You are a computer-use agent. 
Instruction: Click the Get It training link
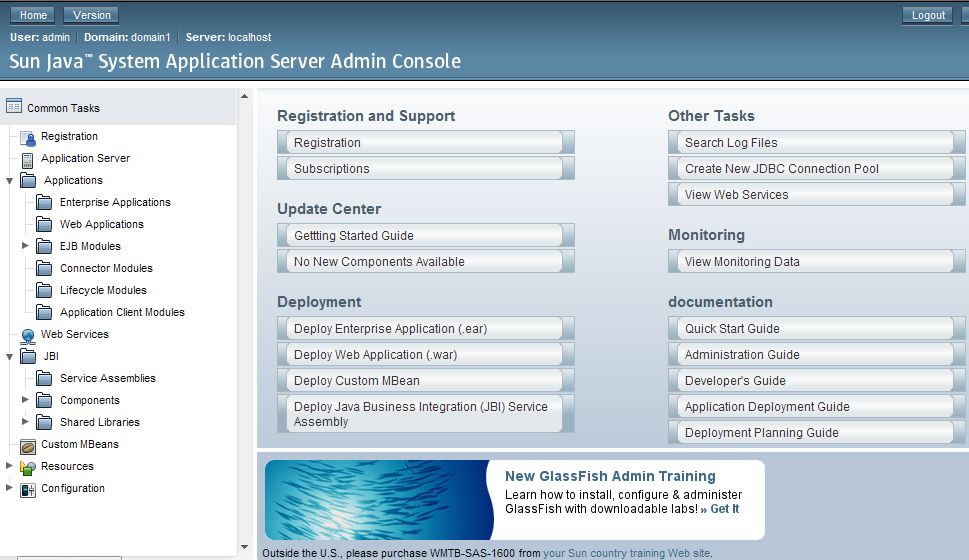[x=720, y=509]
